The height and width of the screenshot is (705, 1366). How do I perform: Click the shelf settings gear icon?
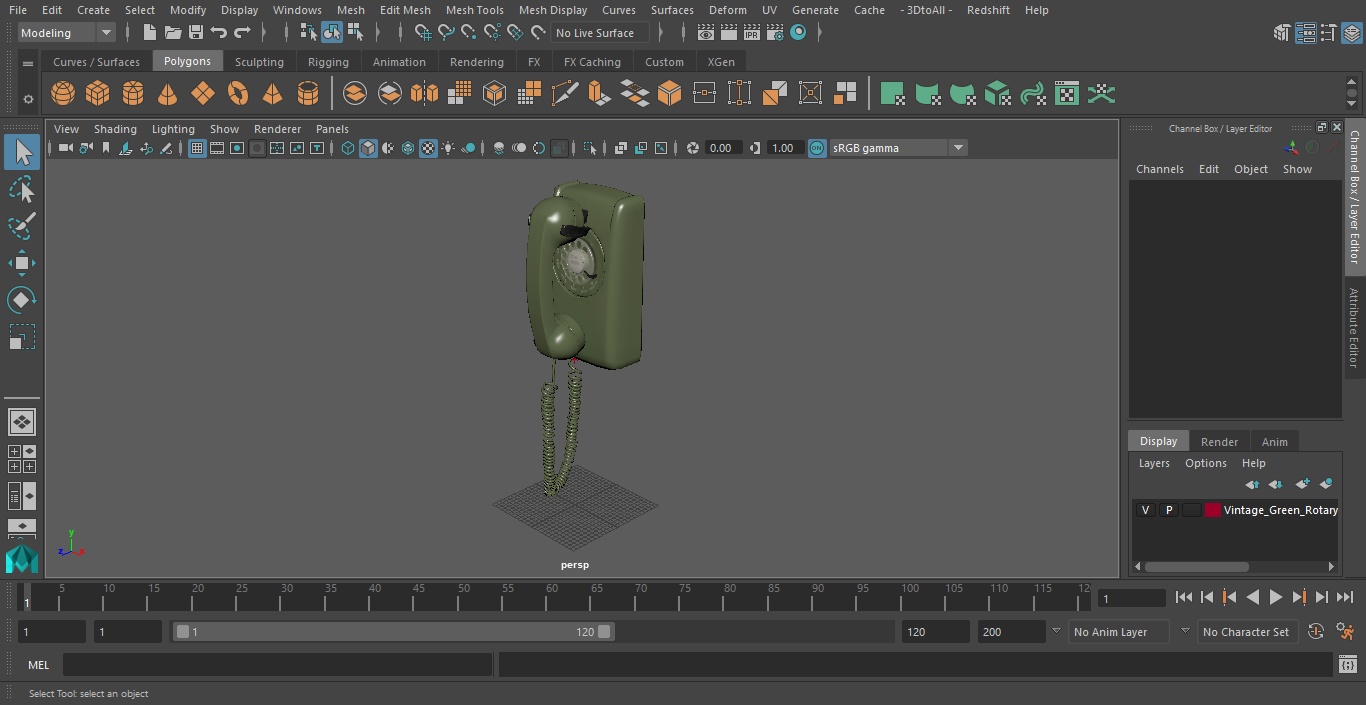(x=28, y=99)
